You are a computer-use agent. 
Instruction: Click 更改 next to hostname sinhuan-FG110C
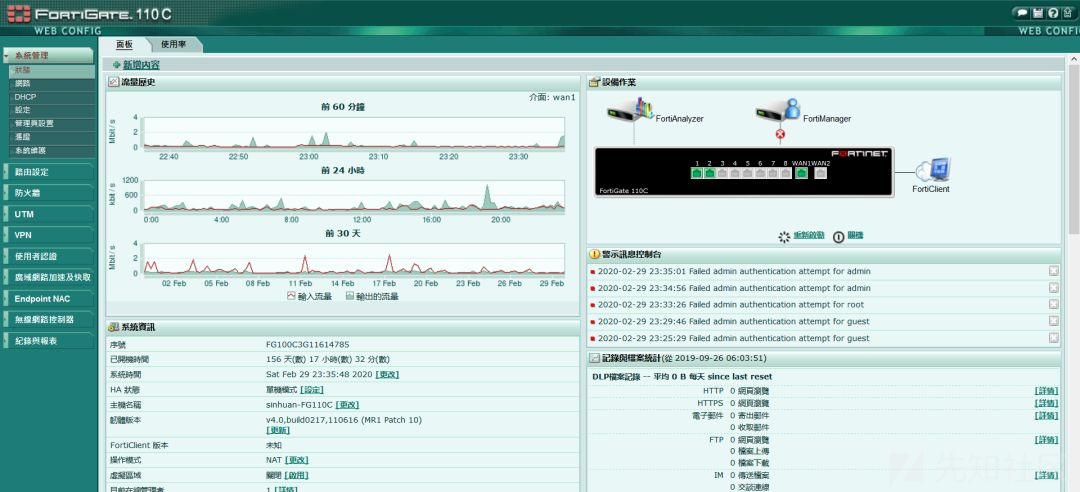pos(347,404)
